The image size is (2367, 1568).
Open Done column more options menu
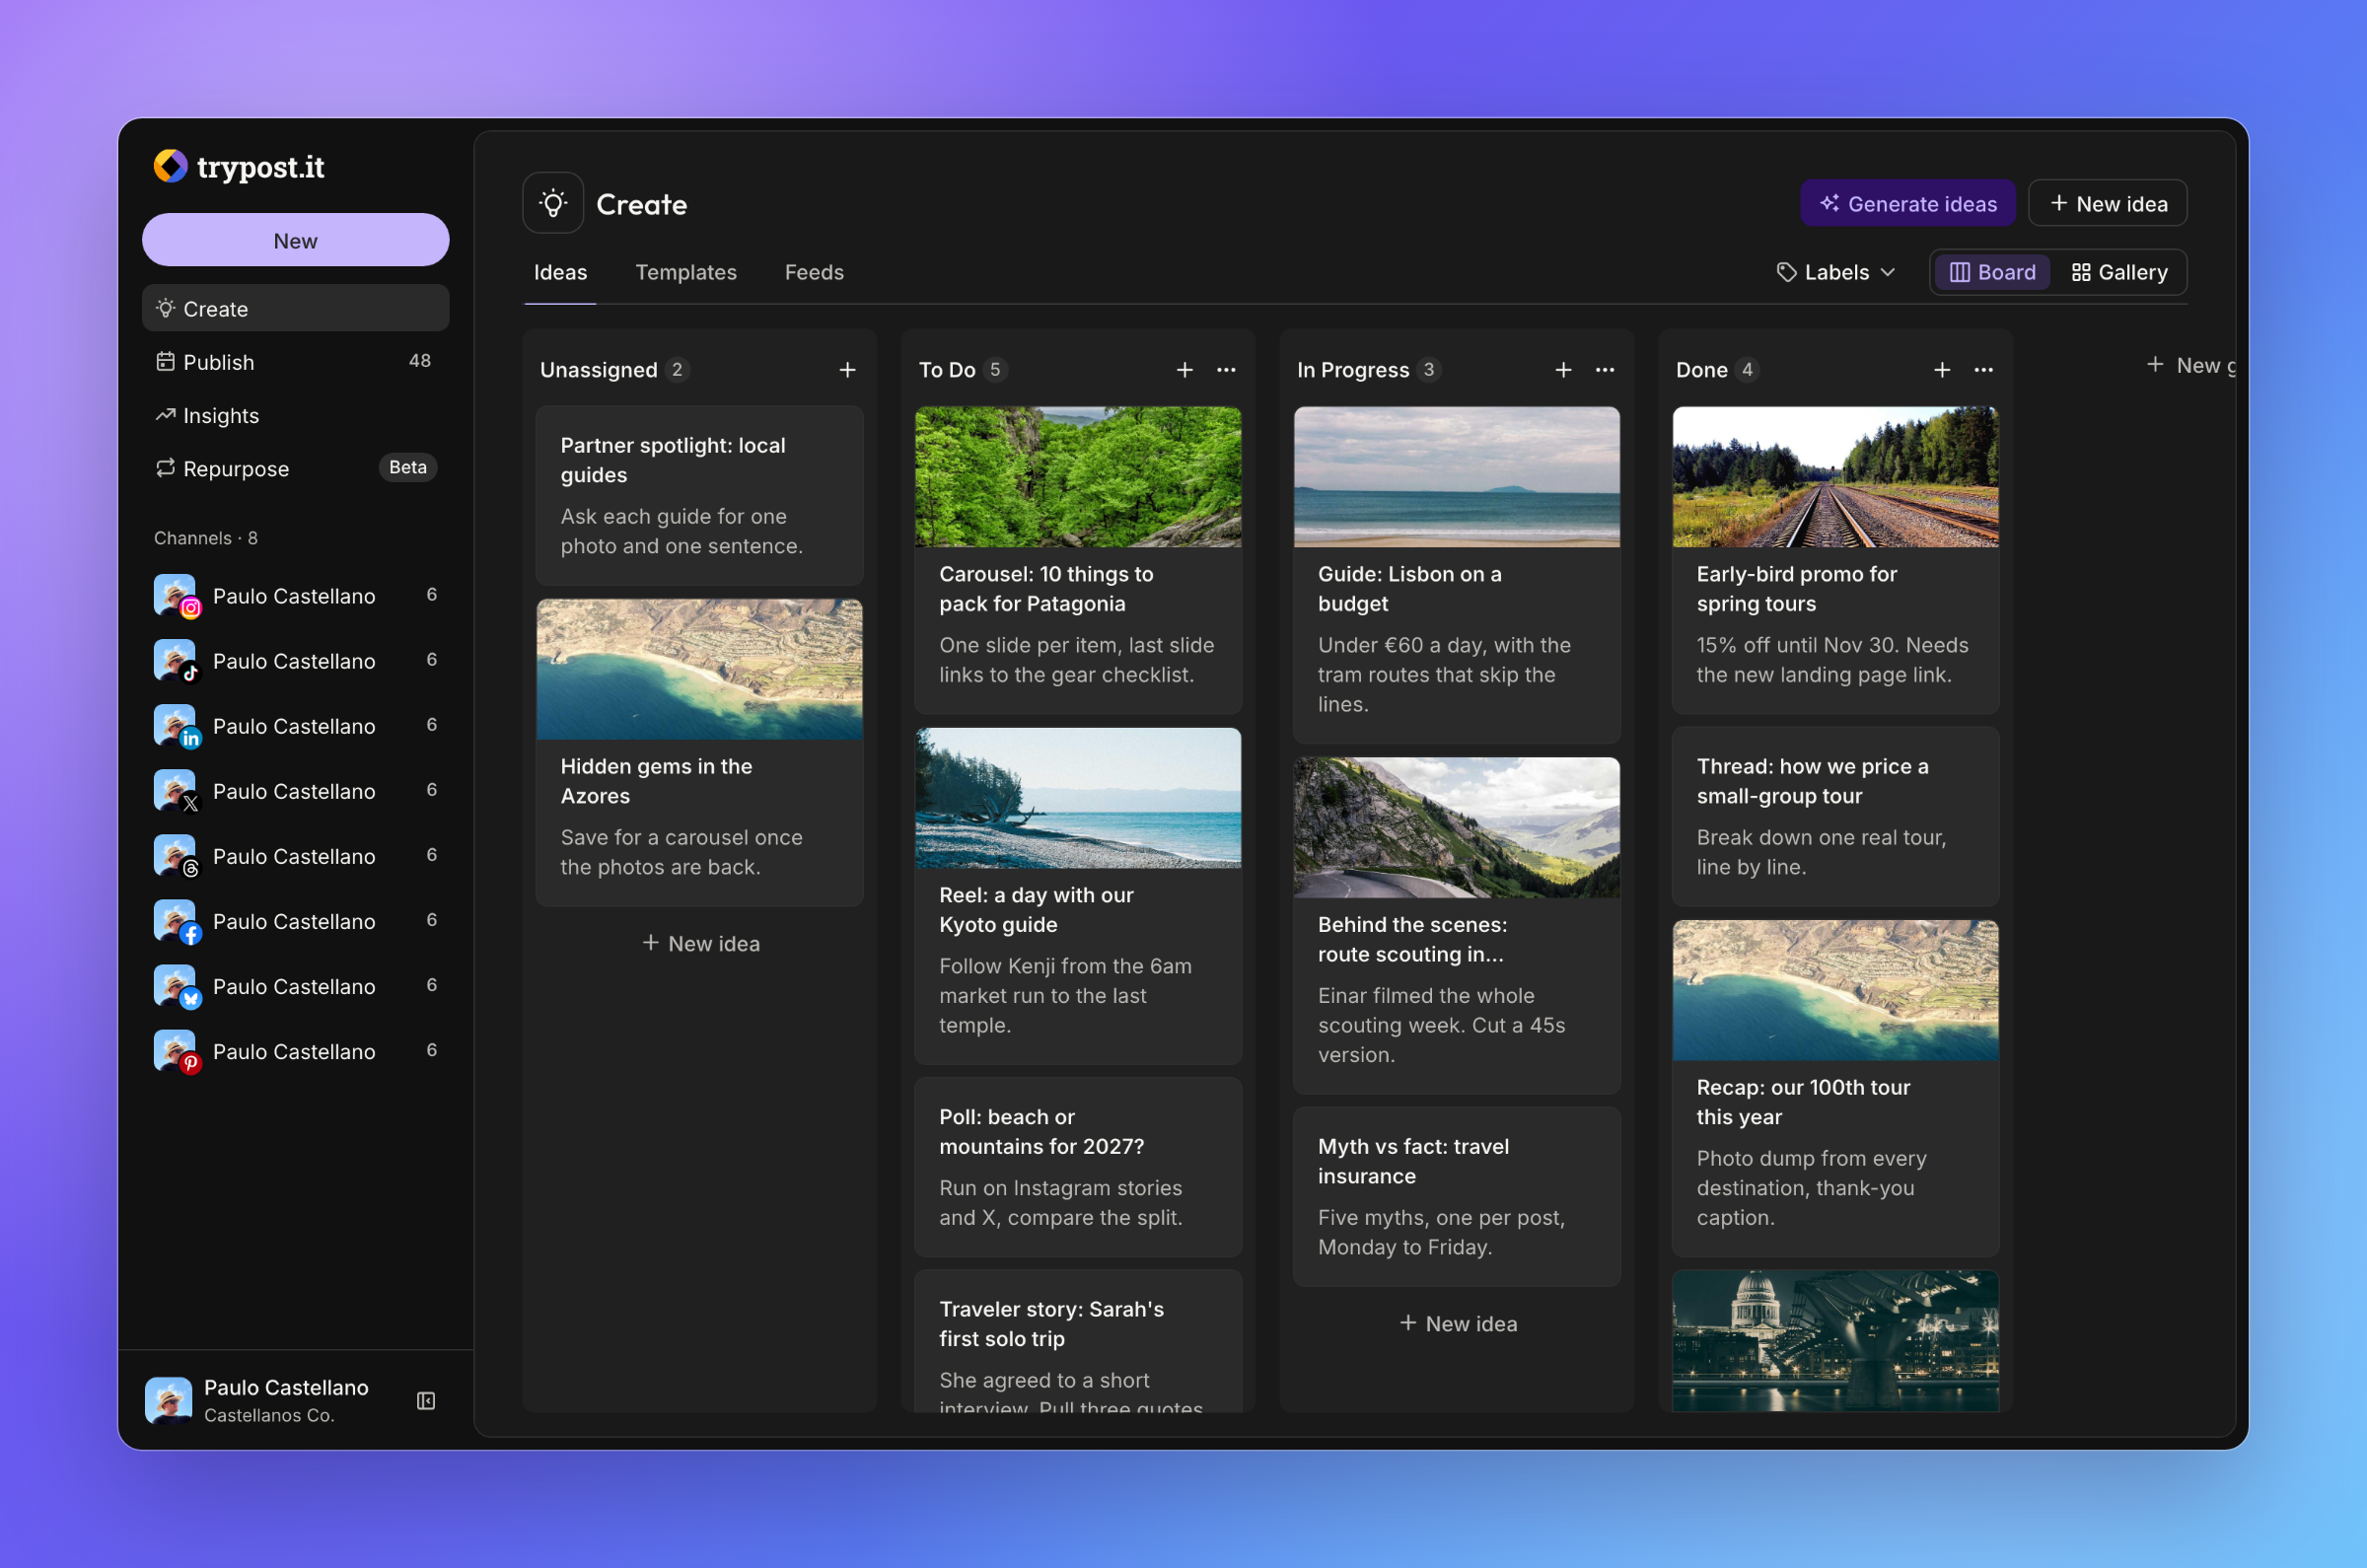tap(1984, 370)
